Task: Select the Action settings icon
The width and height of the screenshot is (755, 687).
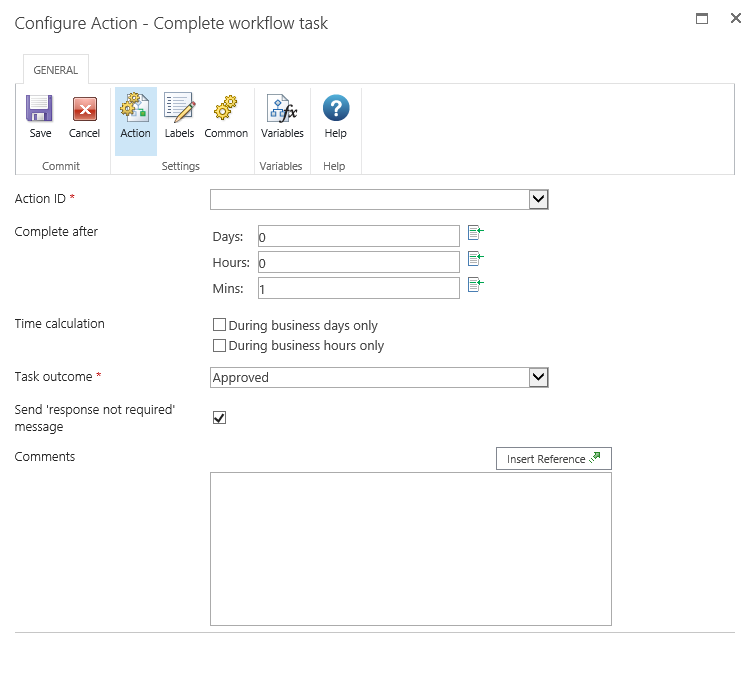Action: coord(135,109)
